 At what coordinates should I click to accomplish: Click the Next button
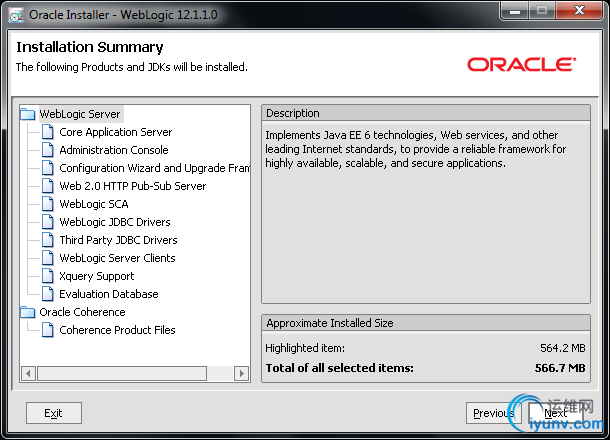click(x=556, y=413)
